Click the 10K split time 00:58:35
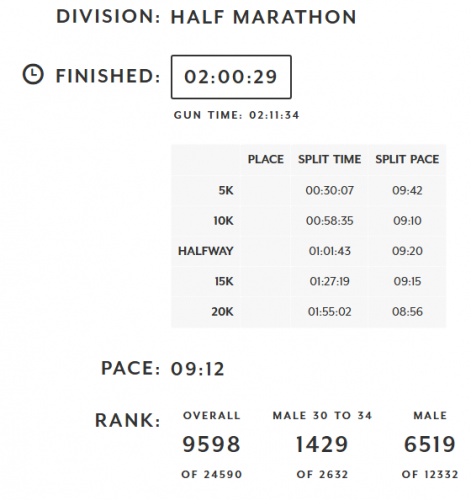Image resolution: width=471 pixels, height=500 pixels. (x=329, y=221)
